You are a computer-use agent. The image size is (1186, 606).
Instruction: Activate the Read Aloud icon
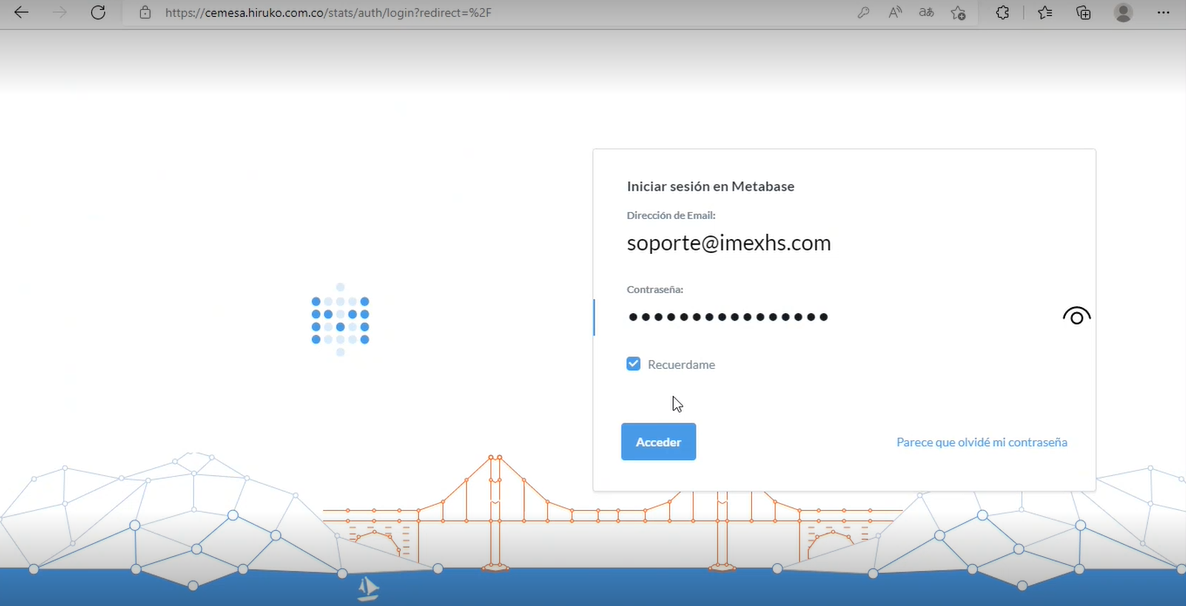coord(895,13)
